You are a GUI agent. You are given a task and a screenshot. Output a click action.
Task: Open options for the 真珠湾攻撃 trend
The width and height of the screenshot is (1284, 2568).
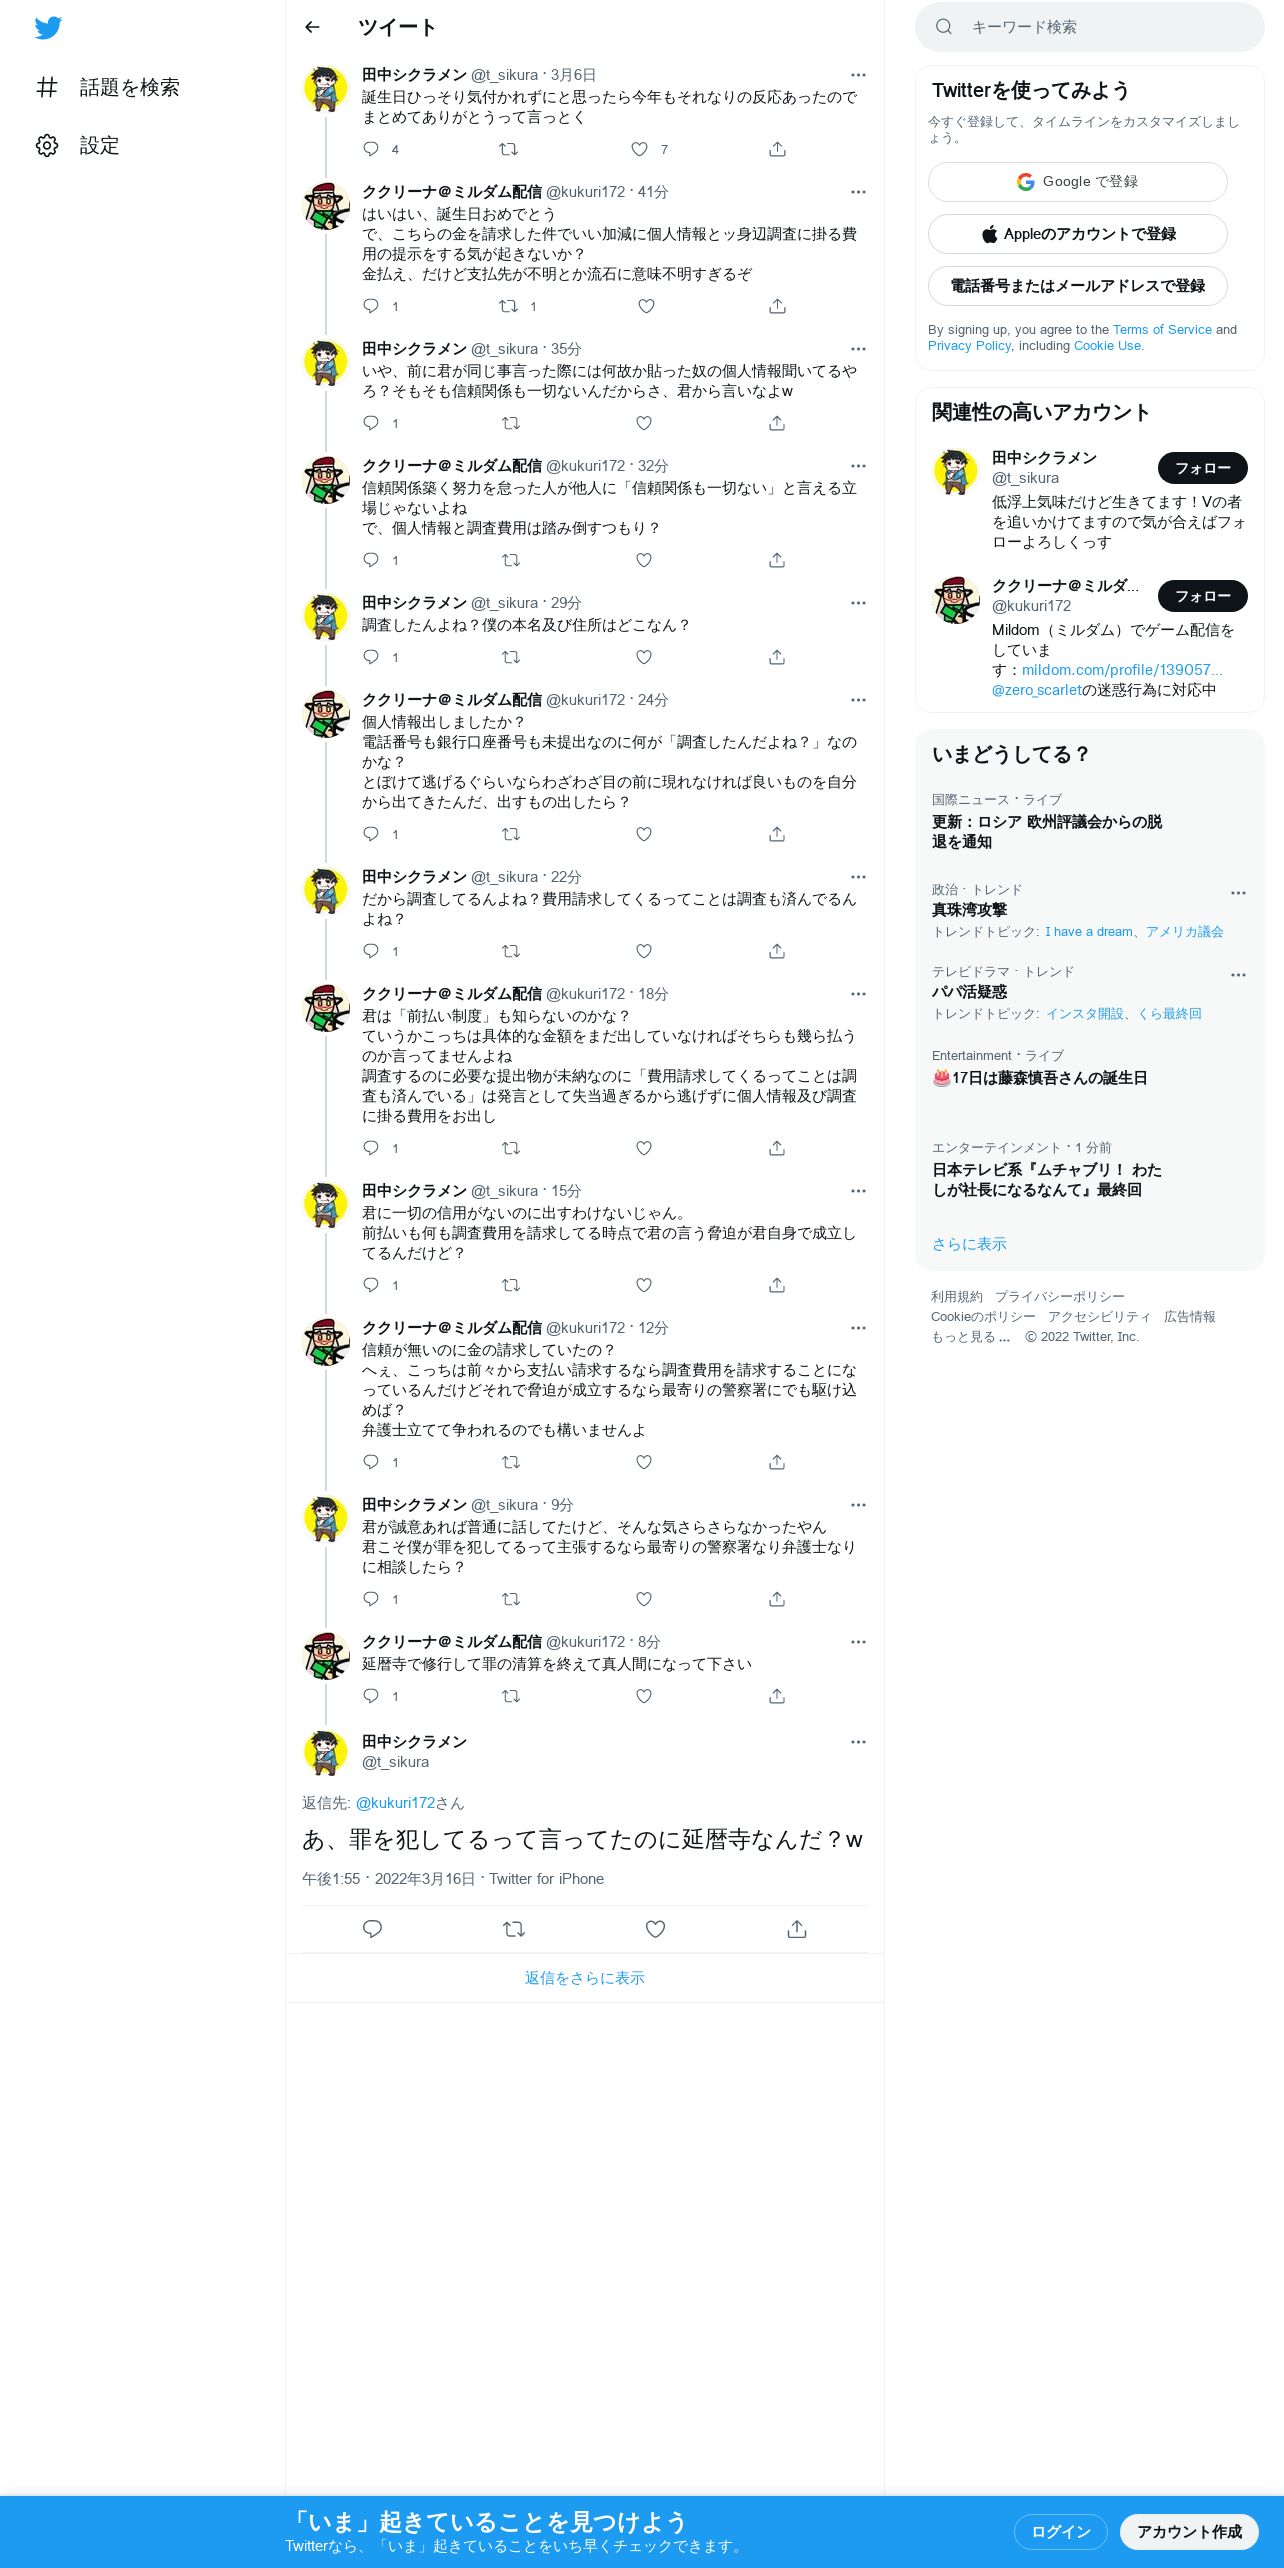point(1238,893)
